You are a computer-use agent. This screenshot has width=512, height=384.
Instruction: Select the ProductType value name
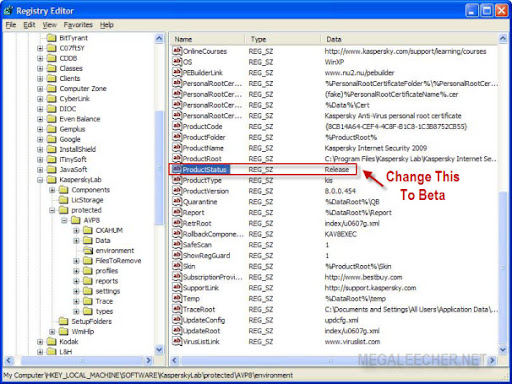point(202,180)
